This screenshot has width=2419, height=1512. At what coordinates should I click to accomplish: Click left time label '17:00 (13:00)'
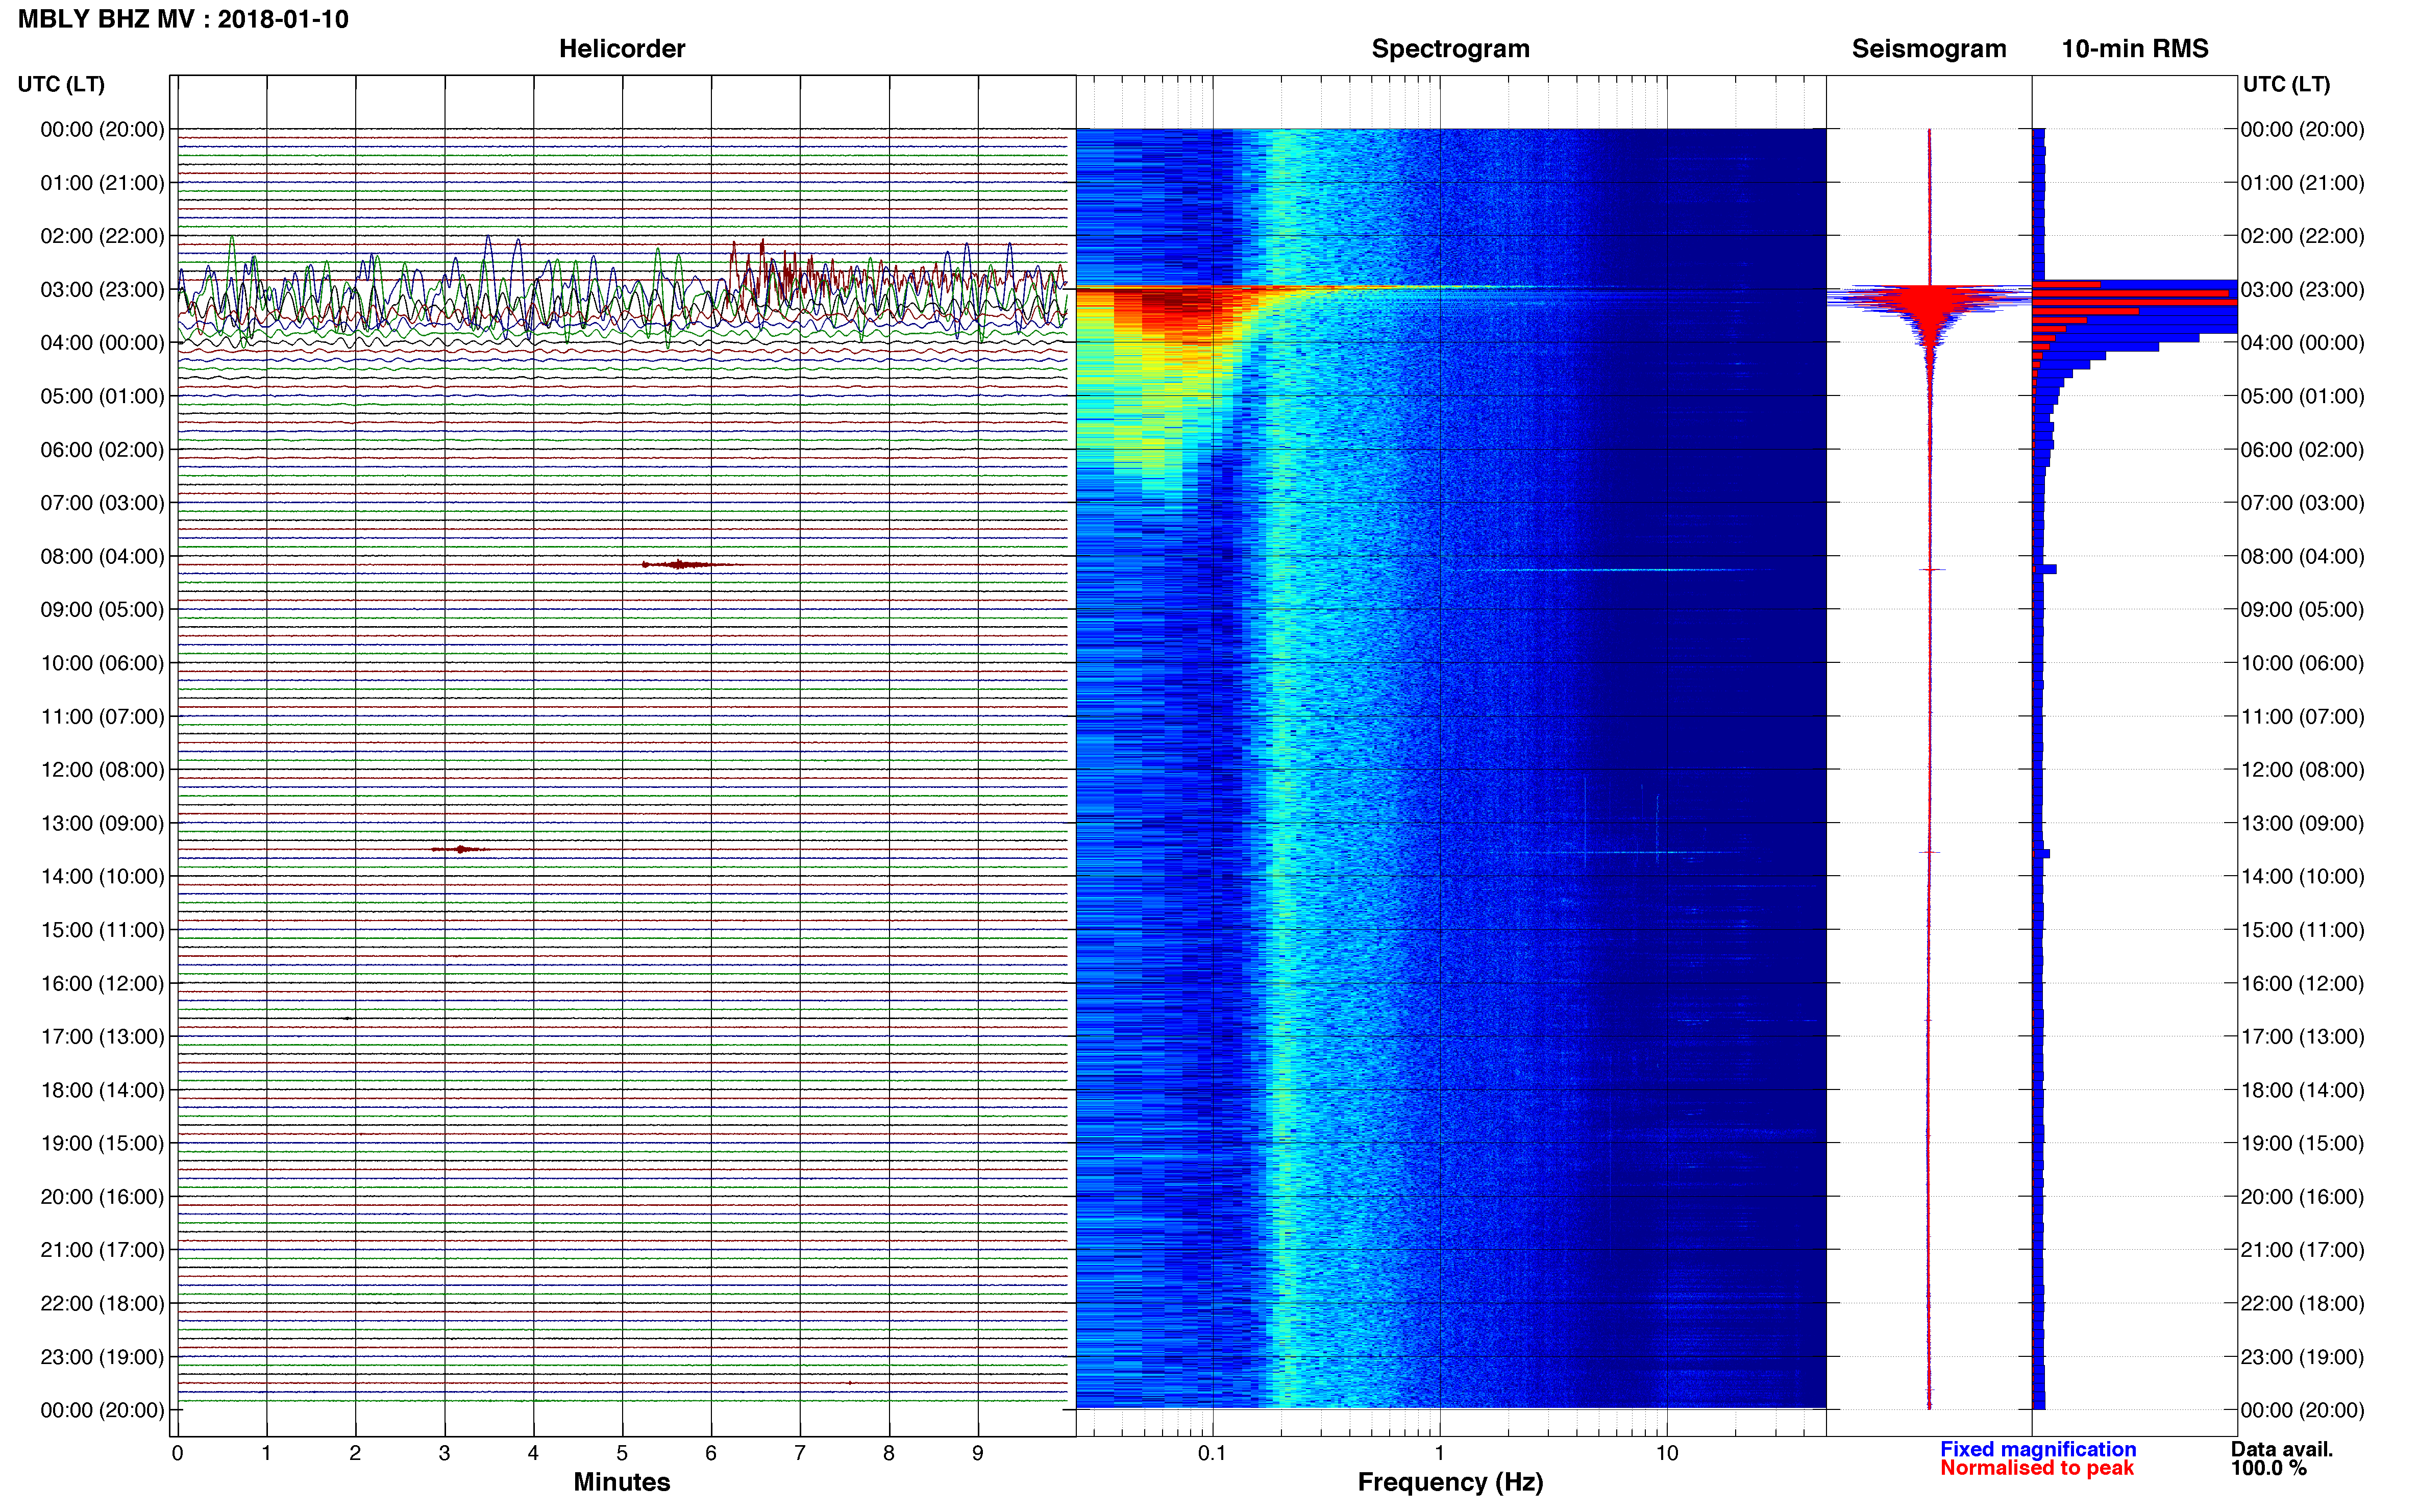102,1037
